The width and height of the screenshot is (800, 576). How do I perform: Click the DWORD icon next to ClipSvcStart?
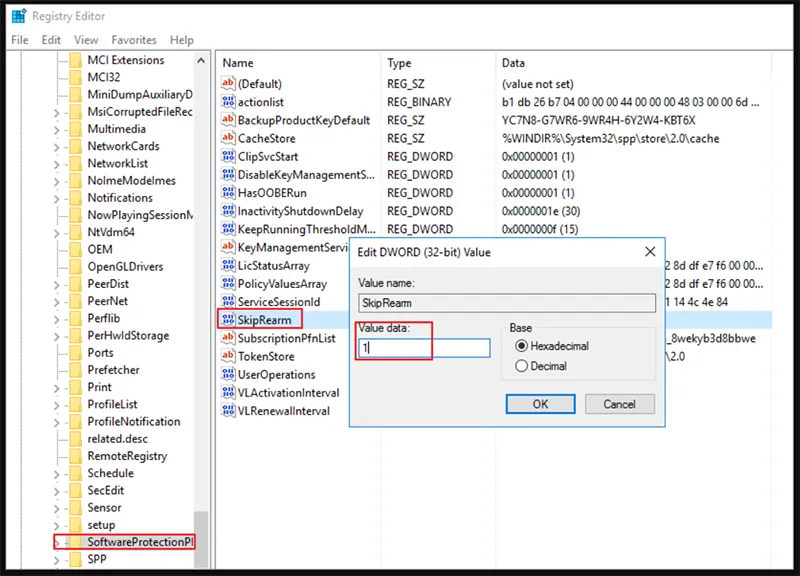[x=227, y=157]
